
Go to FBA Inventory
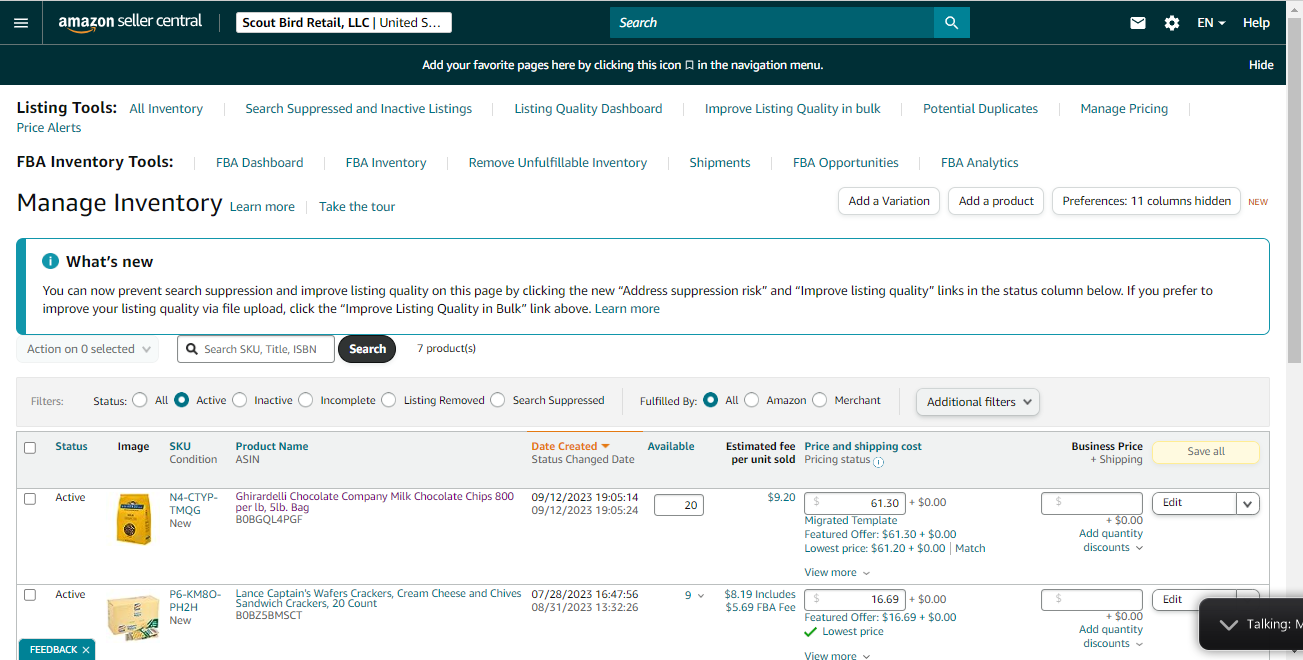[x=386, y=163]
